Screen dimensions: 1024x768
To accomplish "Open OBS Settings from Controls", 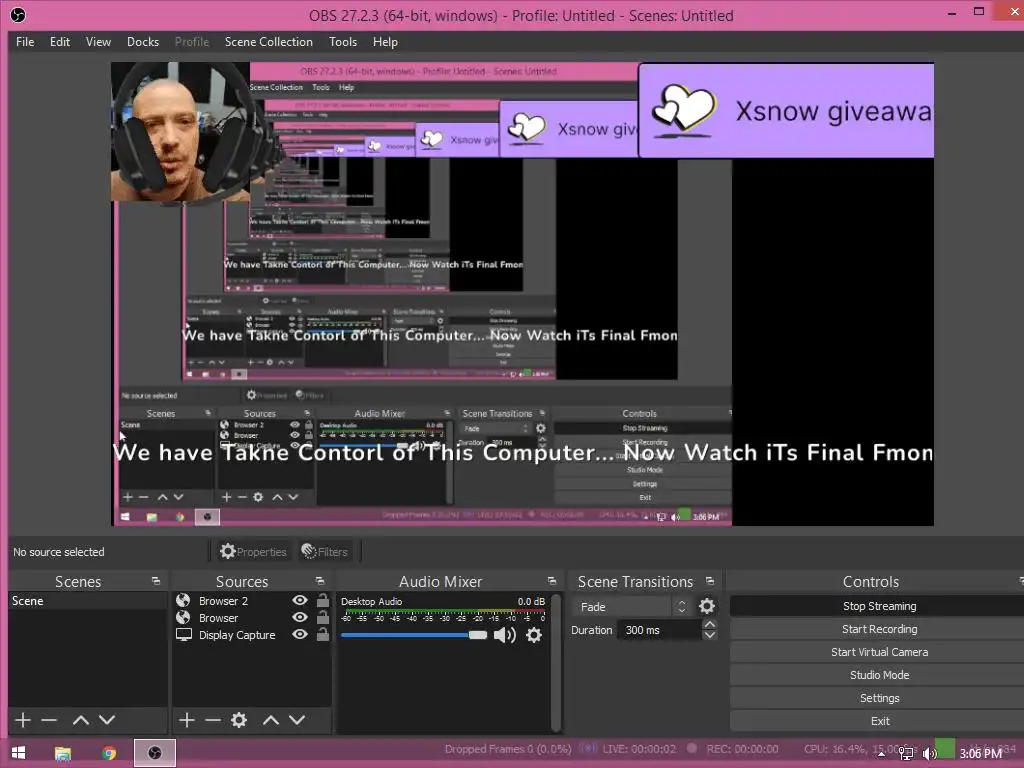I will 879,698.
